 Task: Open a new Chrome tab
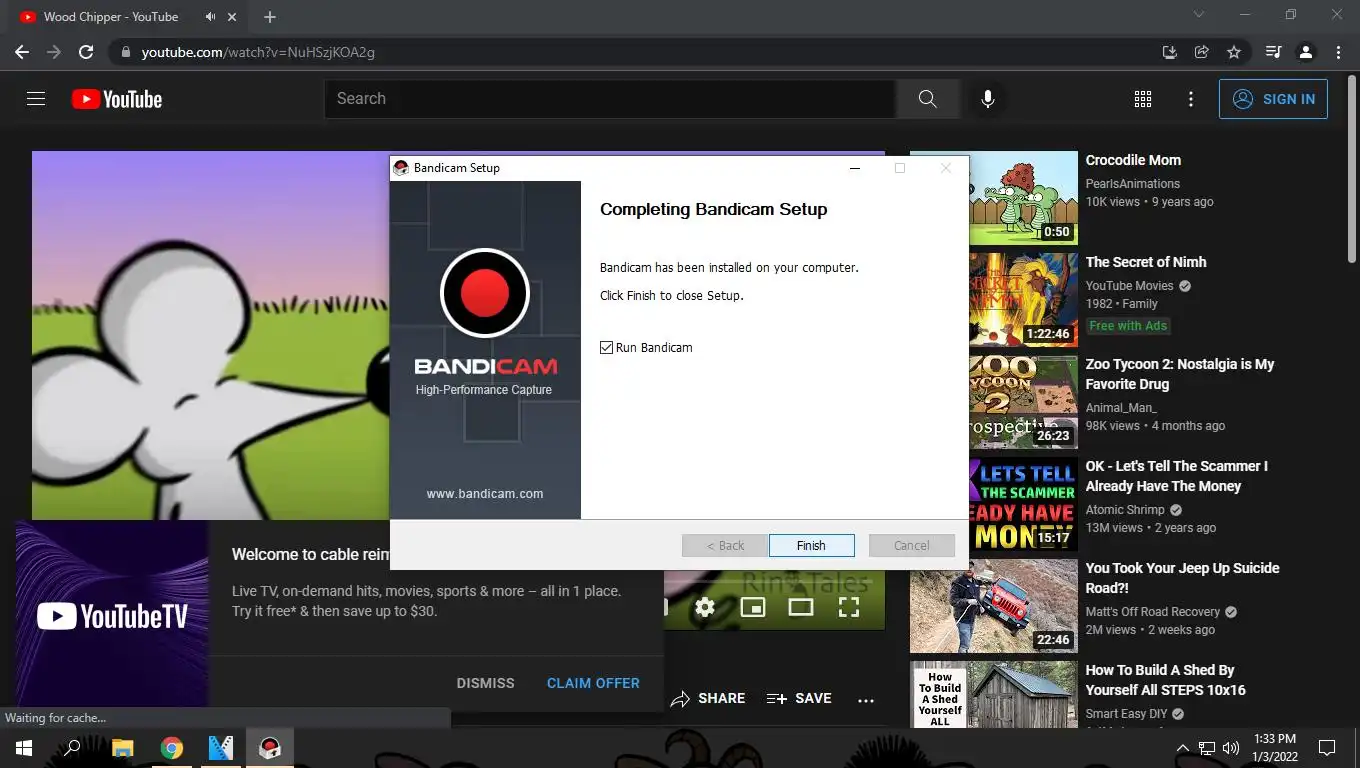pyautogui.click(x=270, y=17)
